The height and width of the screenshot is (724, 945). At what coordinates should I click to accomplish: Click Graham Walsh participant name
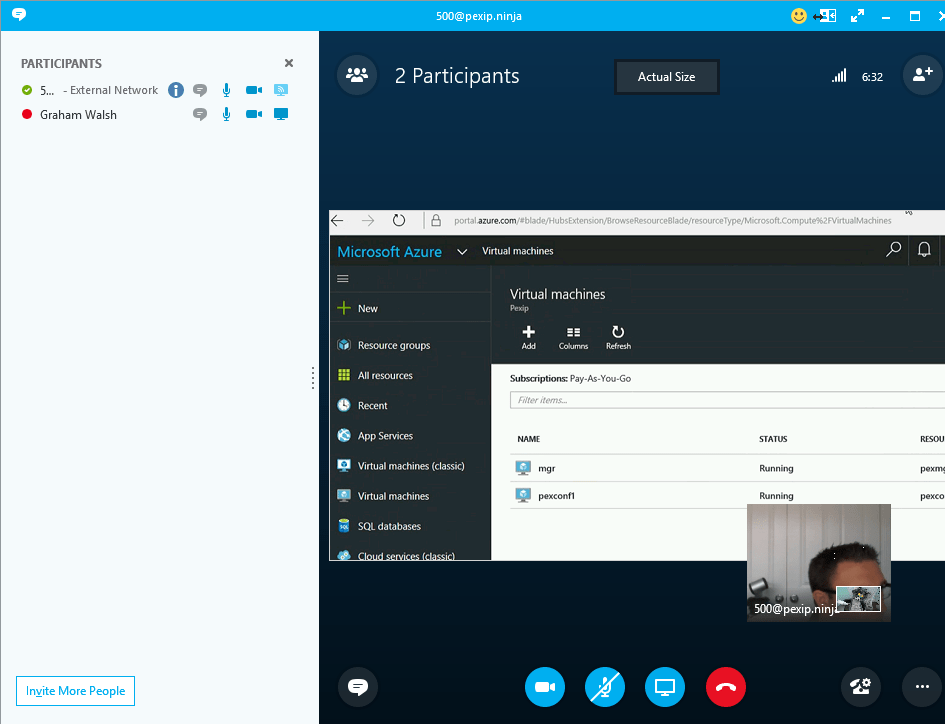(78, 115)
